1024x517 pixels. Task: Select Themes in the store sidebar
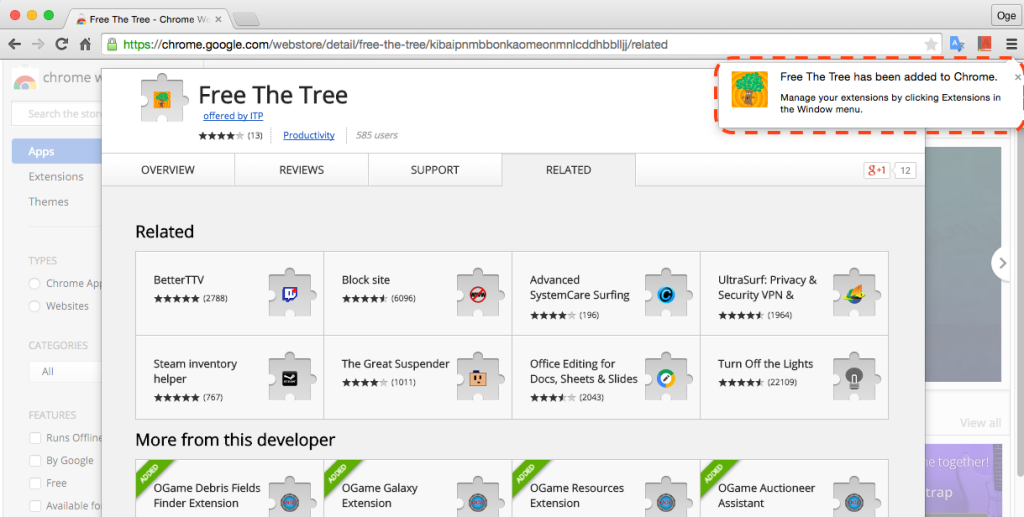tap(48, 202)
